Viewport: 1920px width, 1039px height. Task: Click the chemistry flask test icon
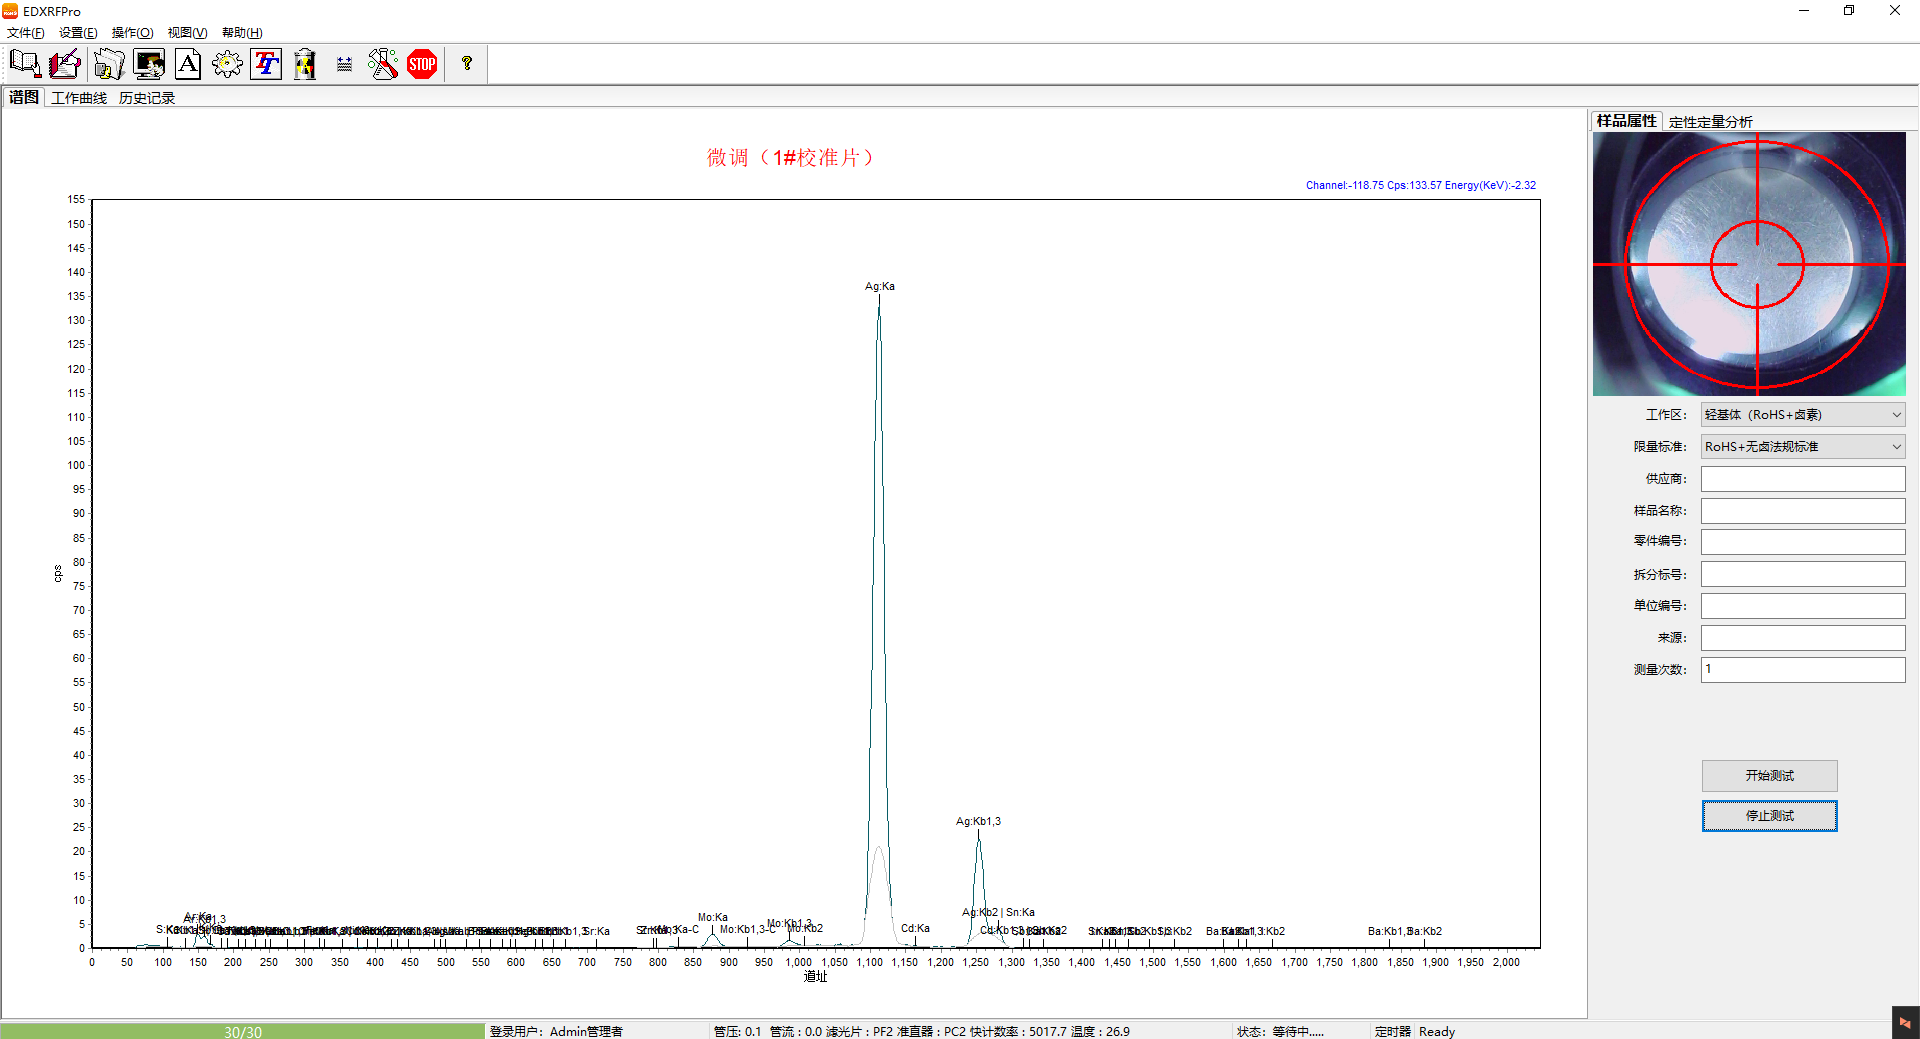pyautogui.click(x=383, y=64)
